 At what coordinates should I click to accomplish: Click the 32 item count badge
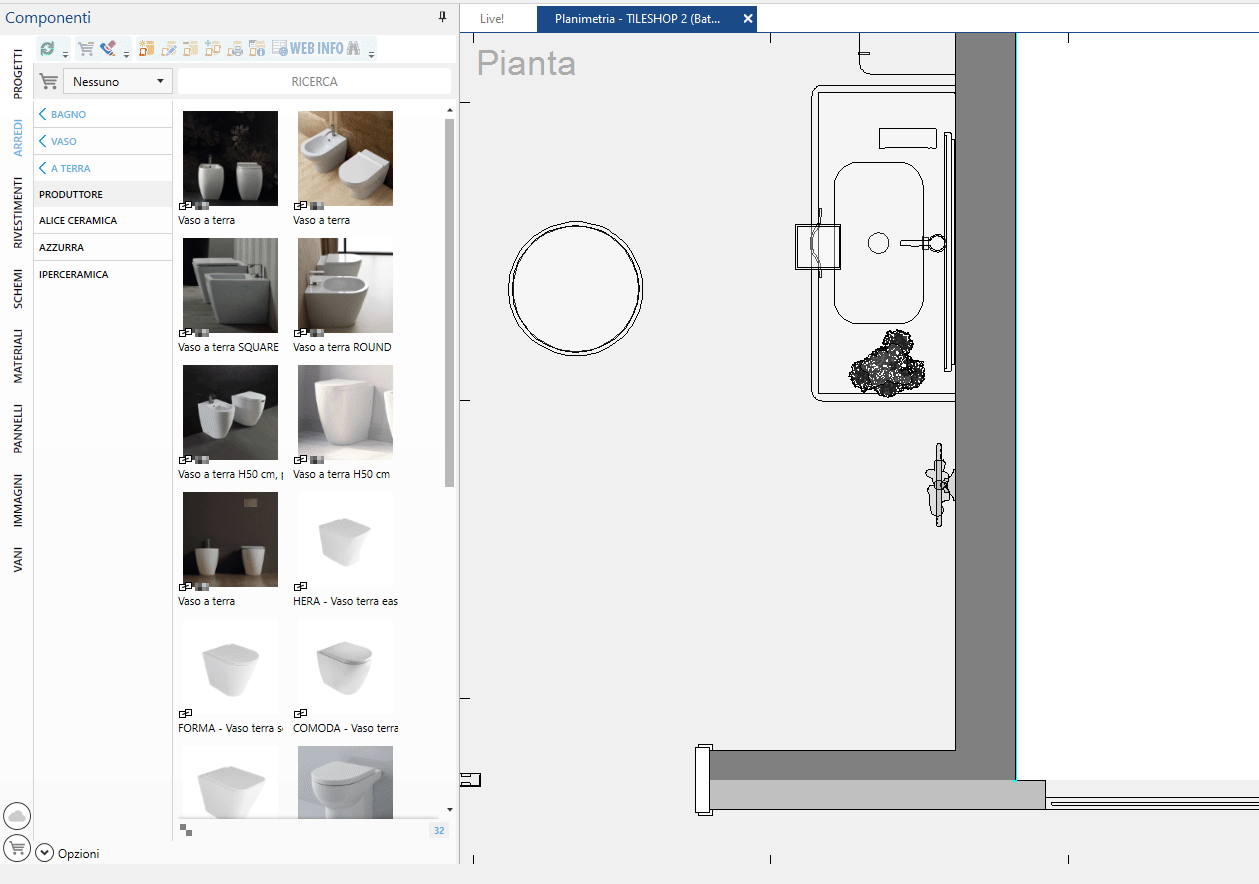pyautogui.click(x=439, y=830)
